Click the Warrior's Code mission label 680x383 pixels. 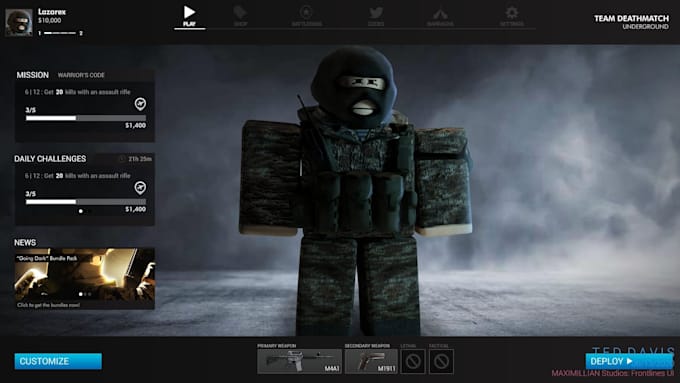click(x=81, y=75)
